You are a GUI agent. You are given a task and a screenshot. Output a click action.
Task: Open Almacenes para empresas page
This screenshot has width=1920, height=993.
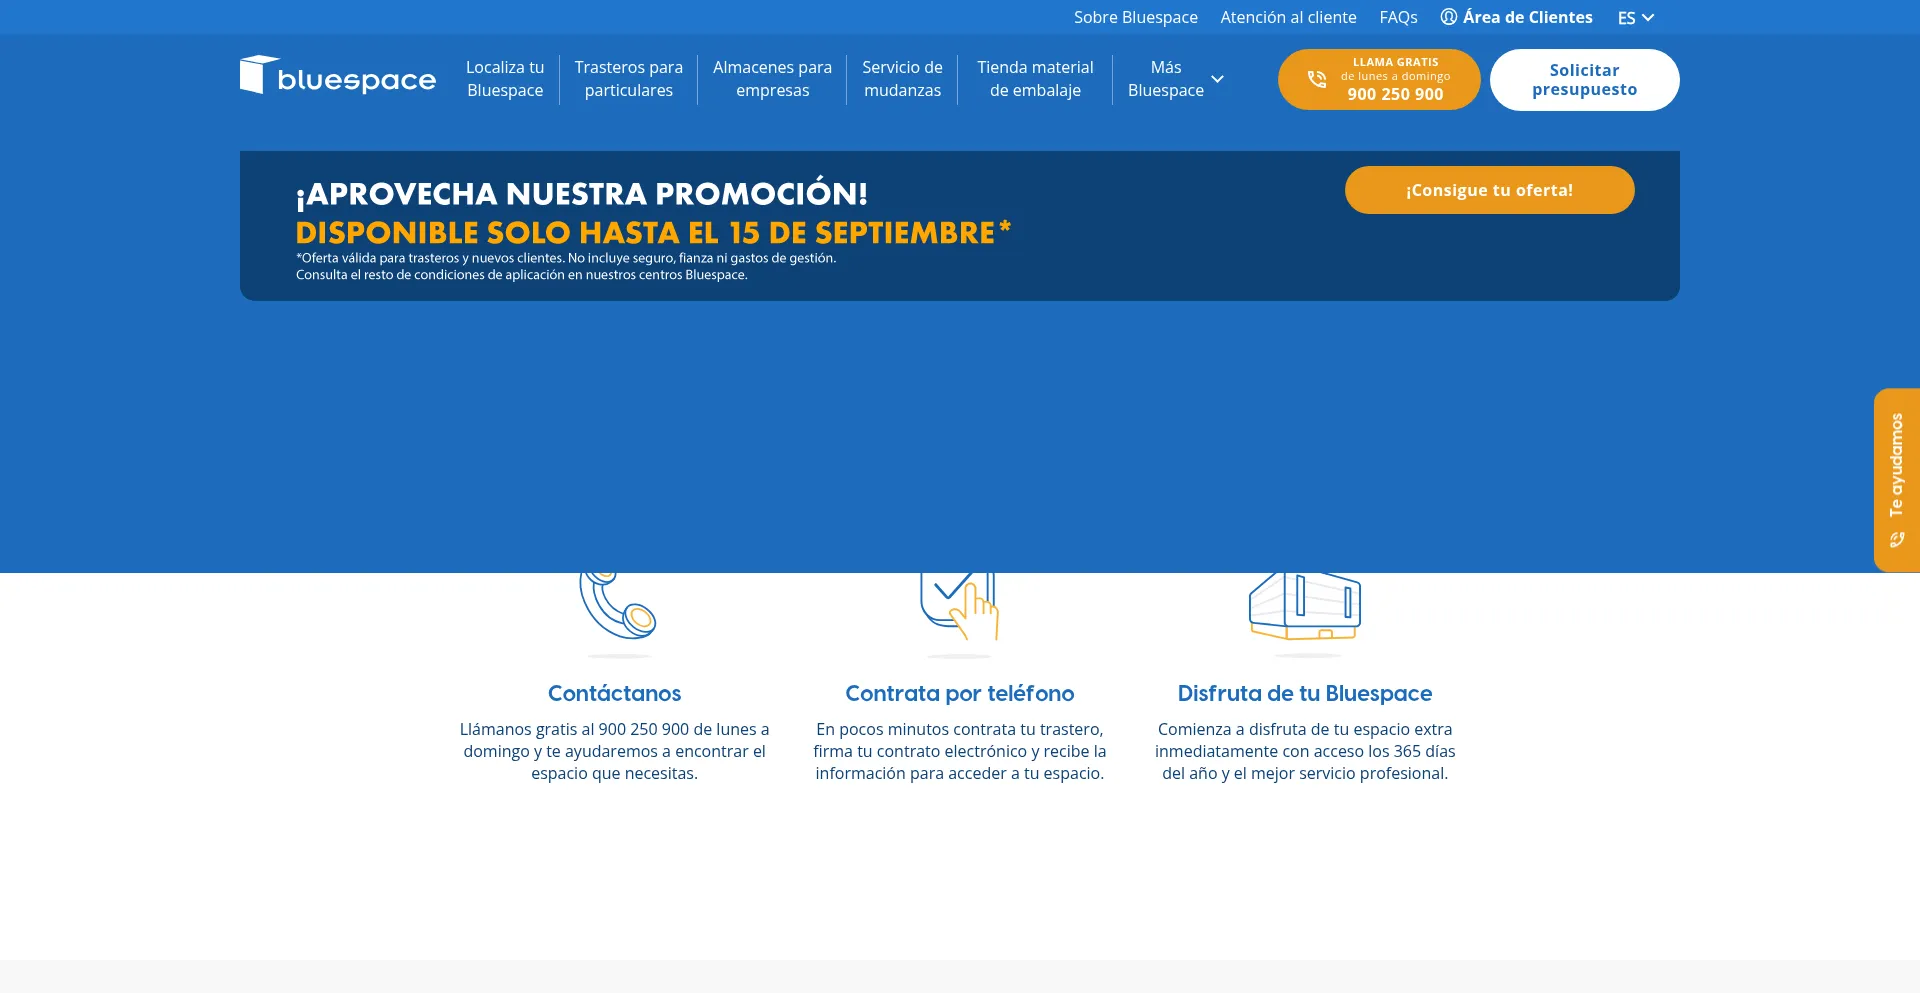tap(772, 79)
